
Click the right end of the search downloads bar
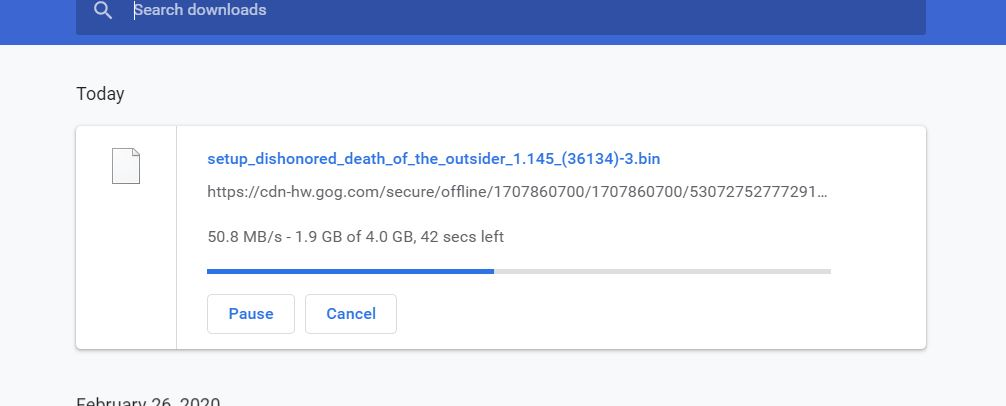click(x=898, y=10)
